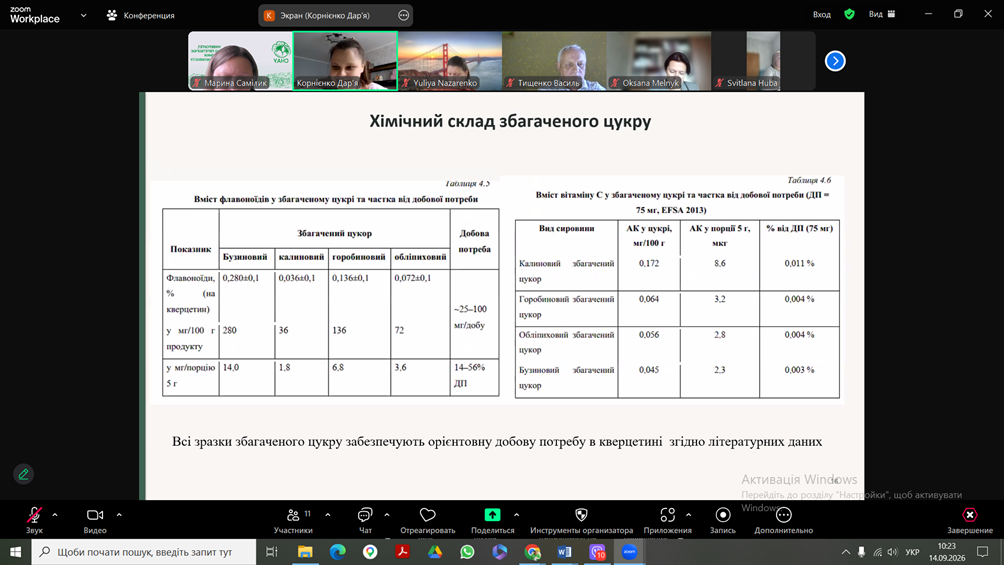Open the Дополнительно more options icon
This screenshot has width=1004, height=565.
[x=784, y=515]
